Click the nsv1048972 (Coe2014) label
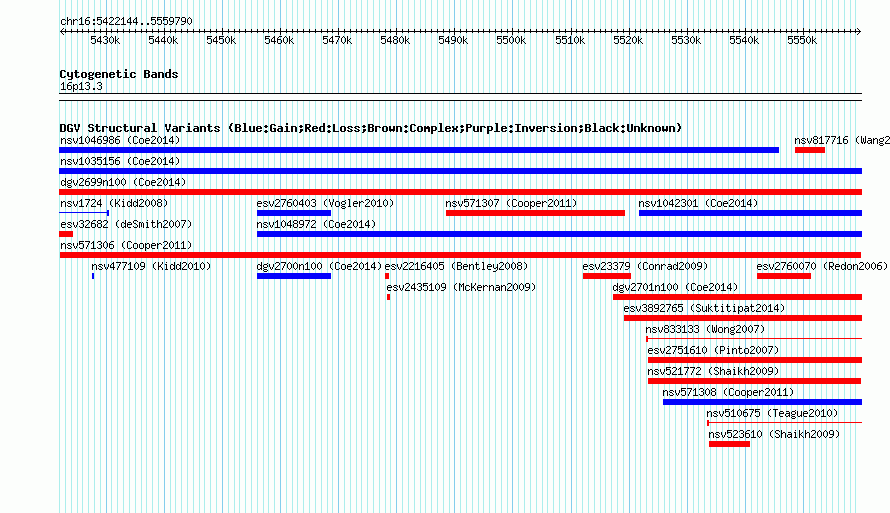 (316, 224)
